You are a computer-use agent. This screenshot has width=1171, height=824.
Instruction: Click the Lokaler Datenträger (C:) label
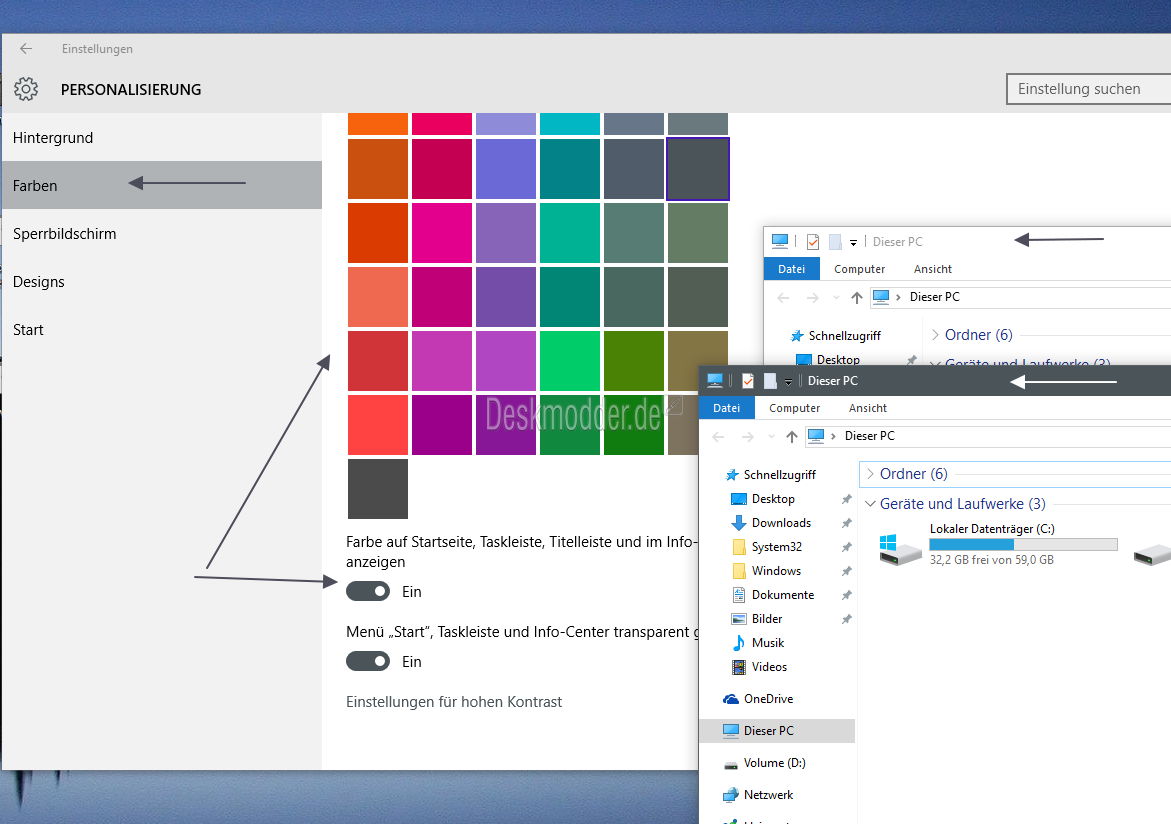(x=992, y=528)
